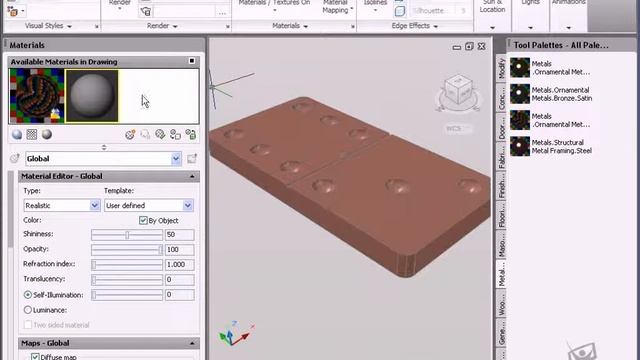Toggle the Checkered Underlay icon

point(32,135)
